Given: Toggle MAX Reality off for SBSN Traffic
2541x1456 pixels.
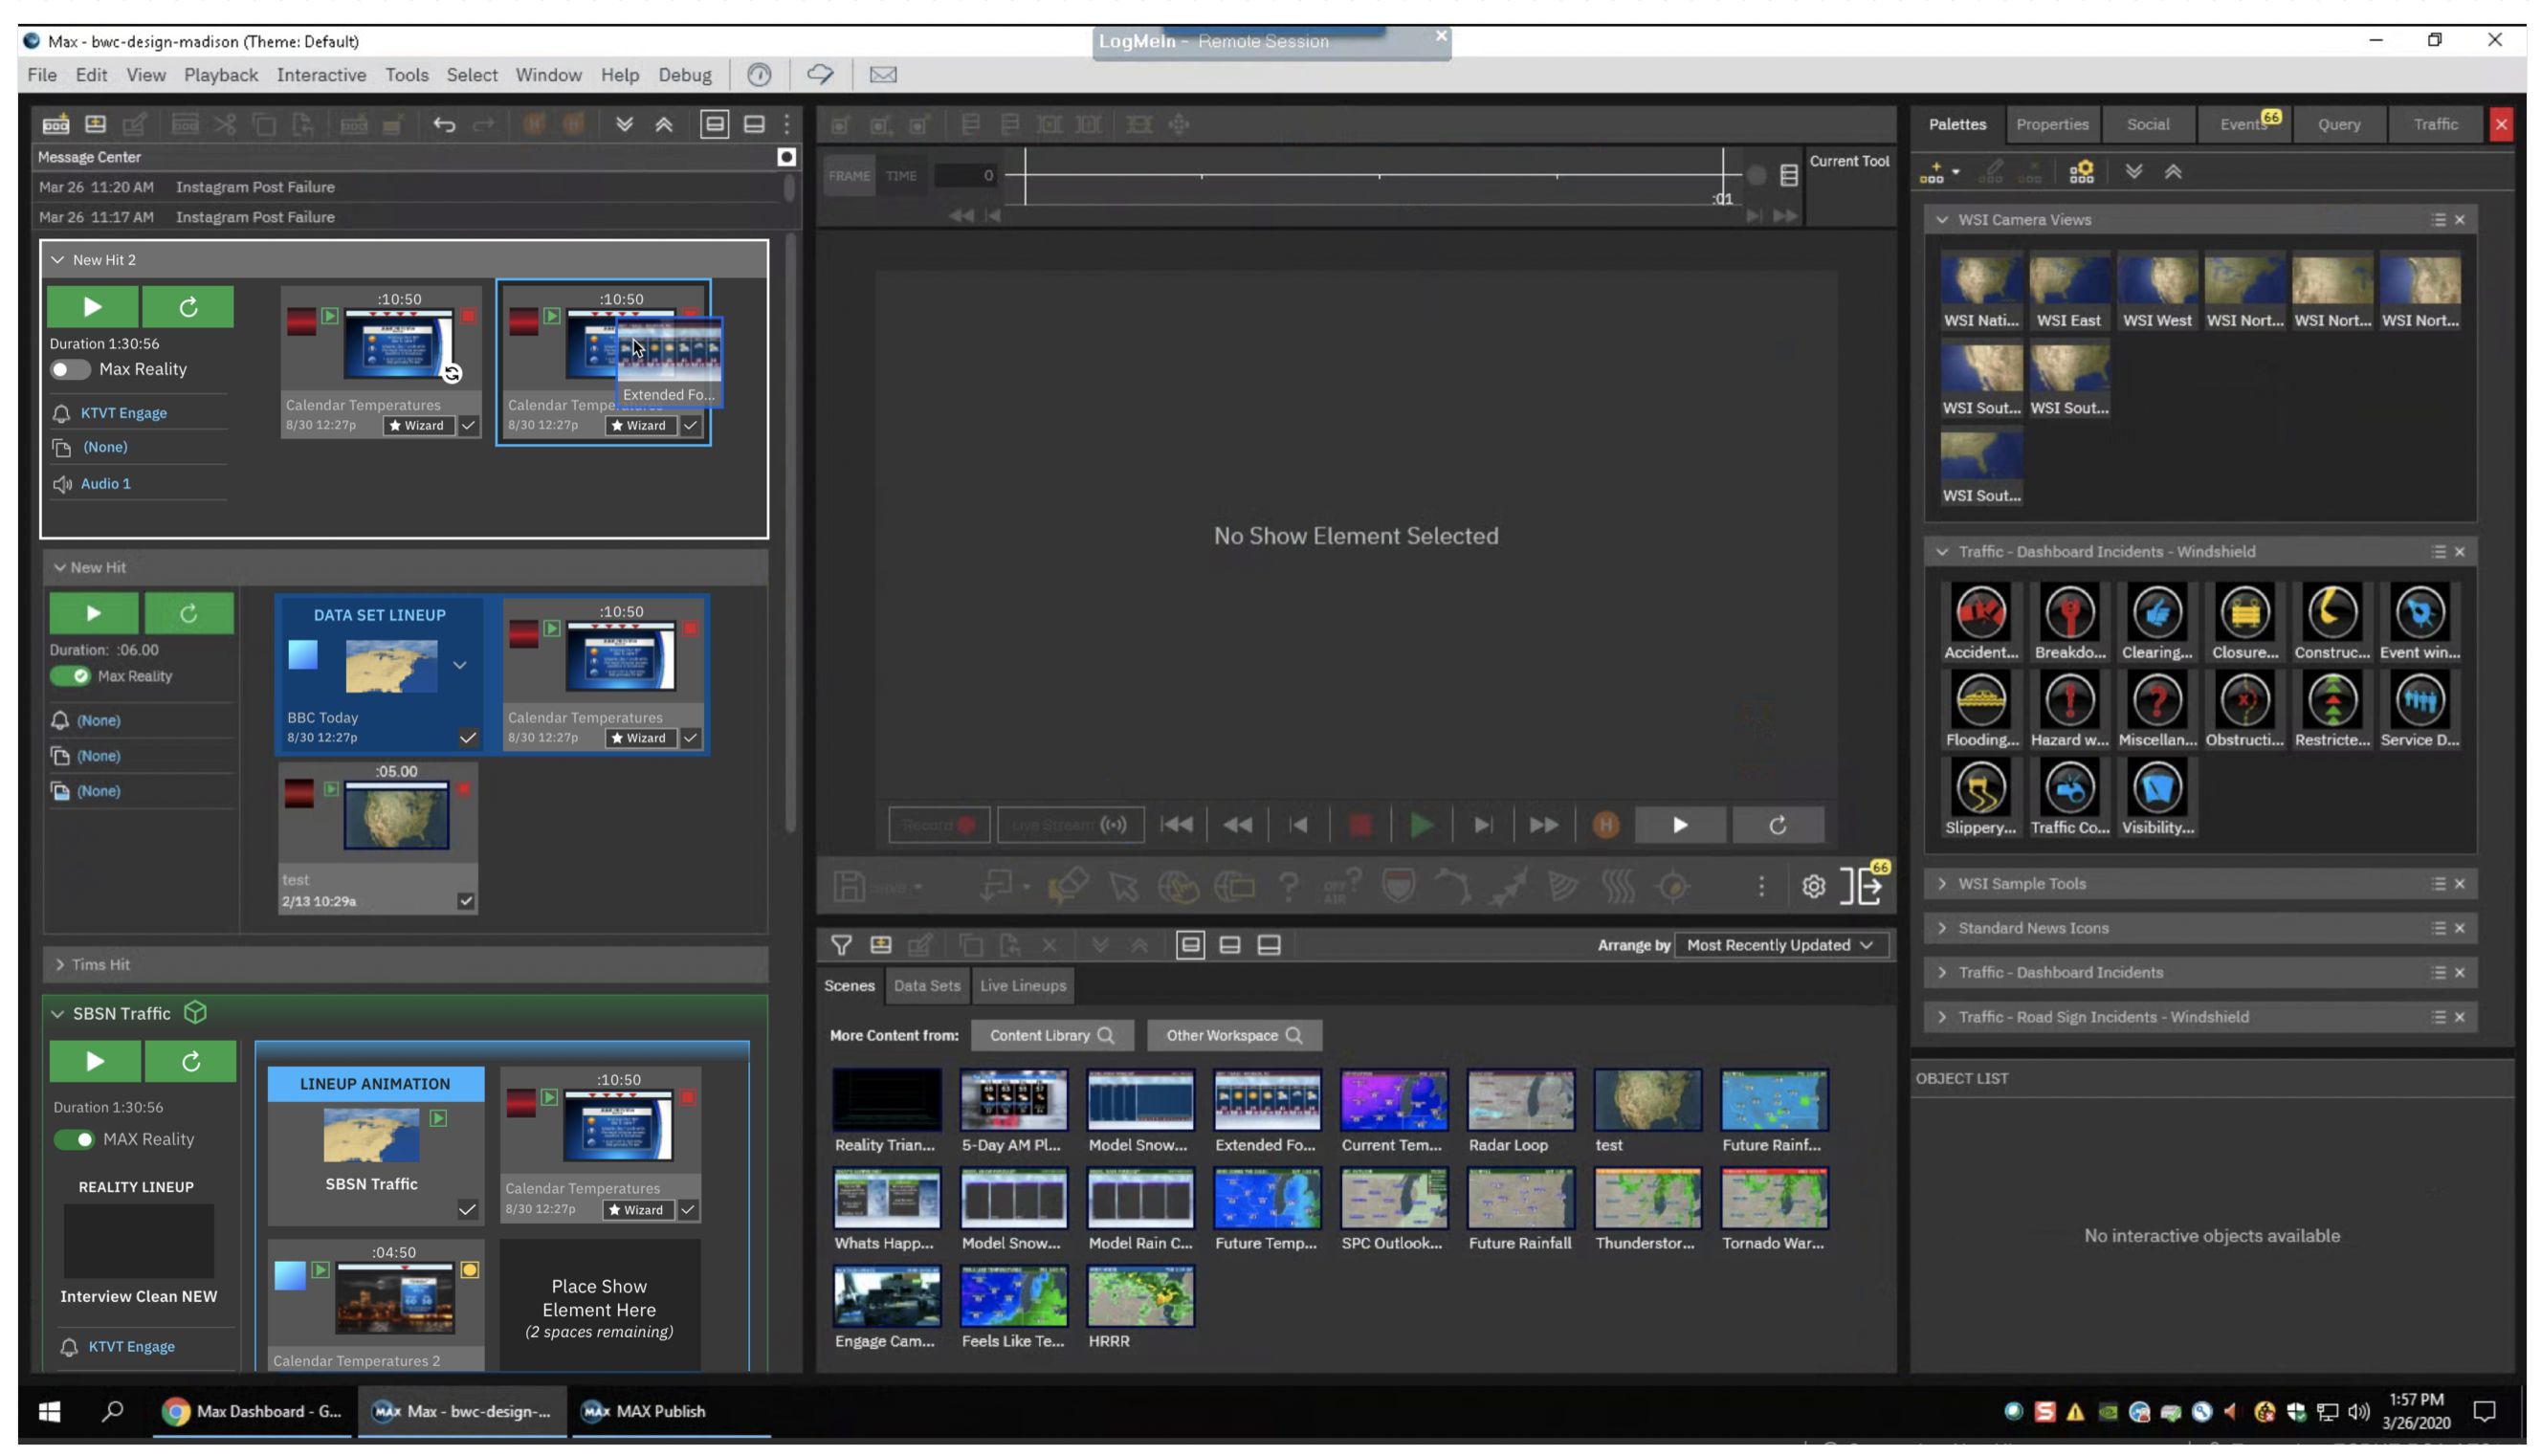Looking at the screenshot, I should (x=73, y=1139).
